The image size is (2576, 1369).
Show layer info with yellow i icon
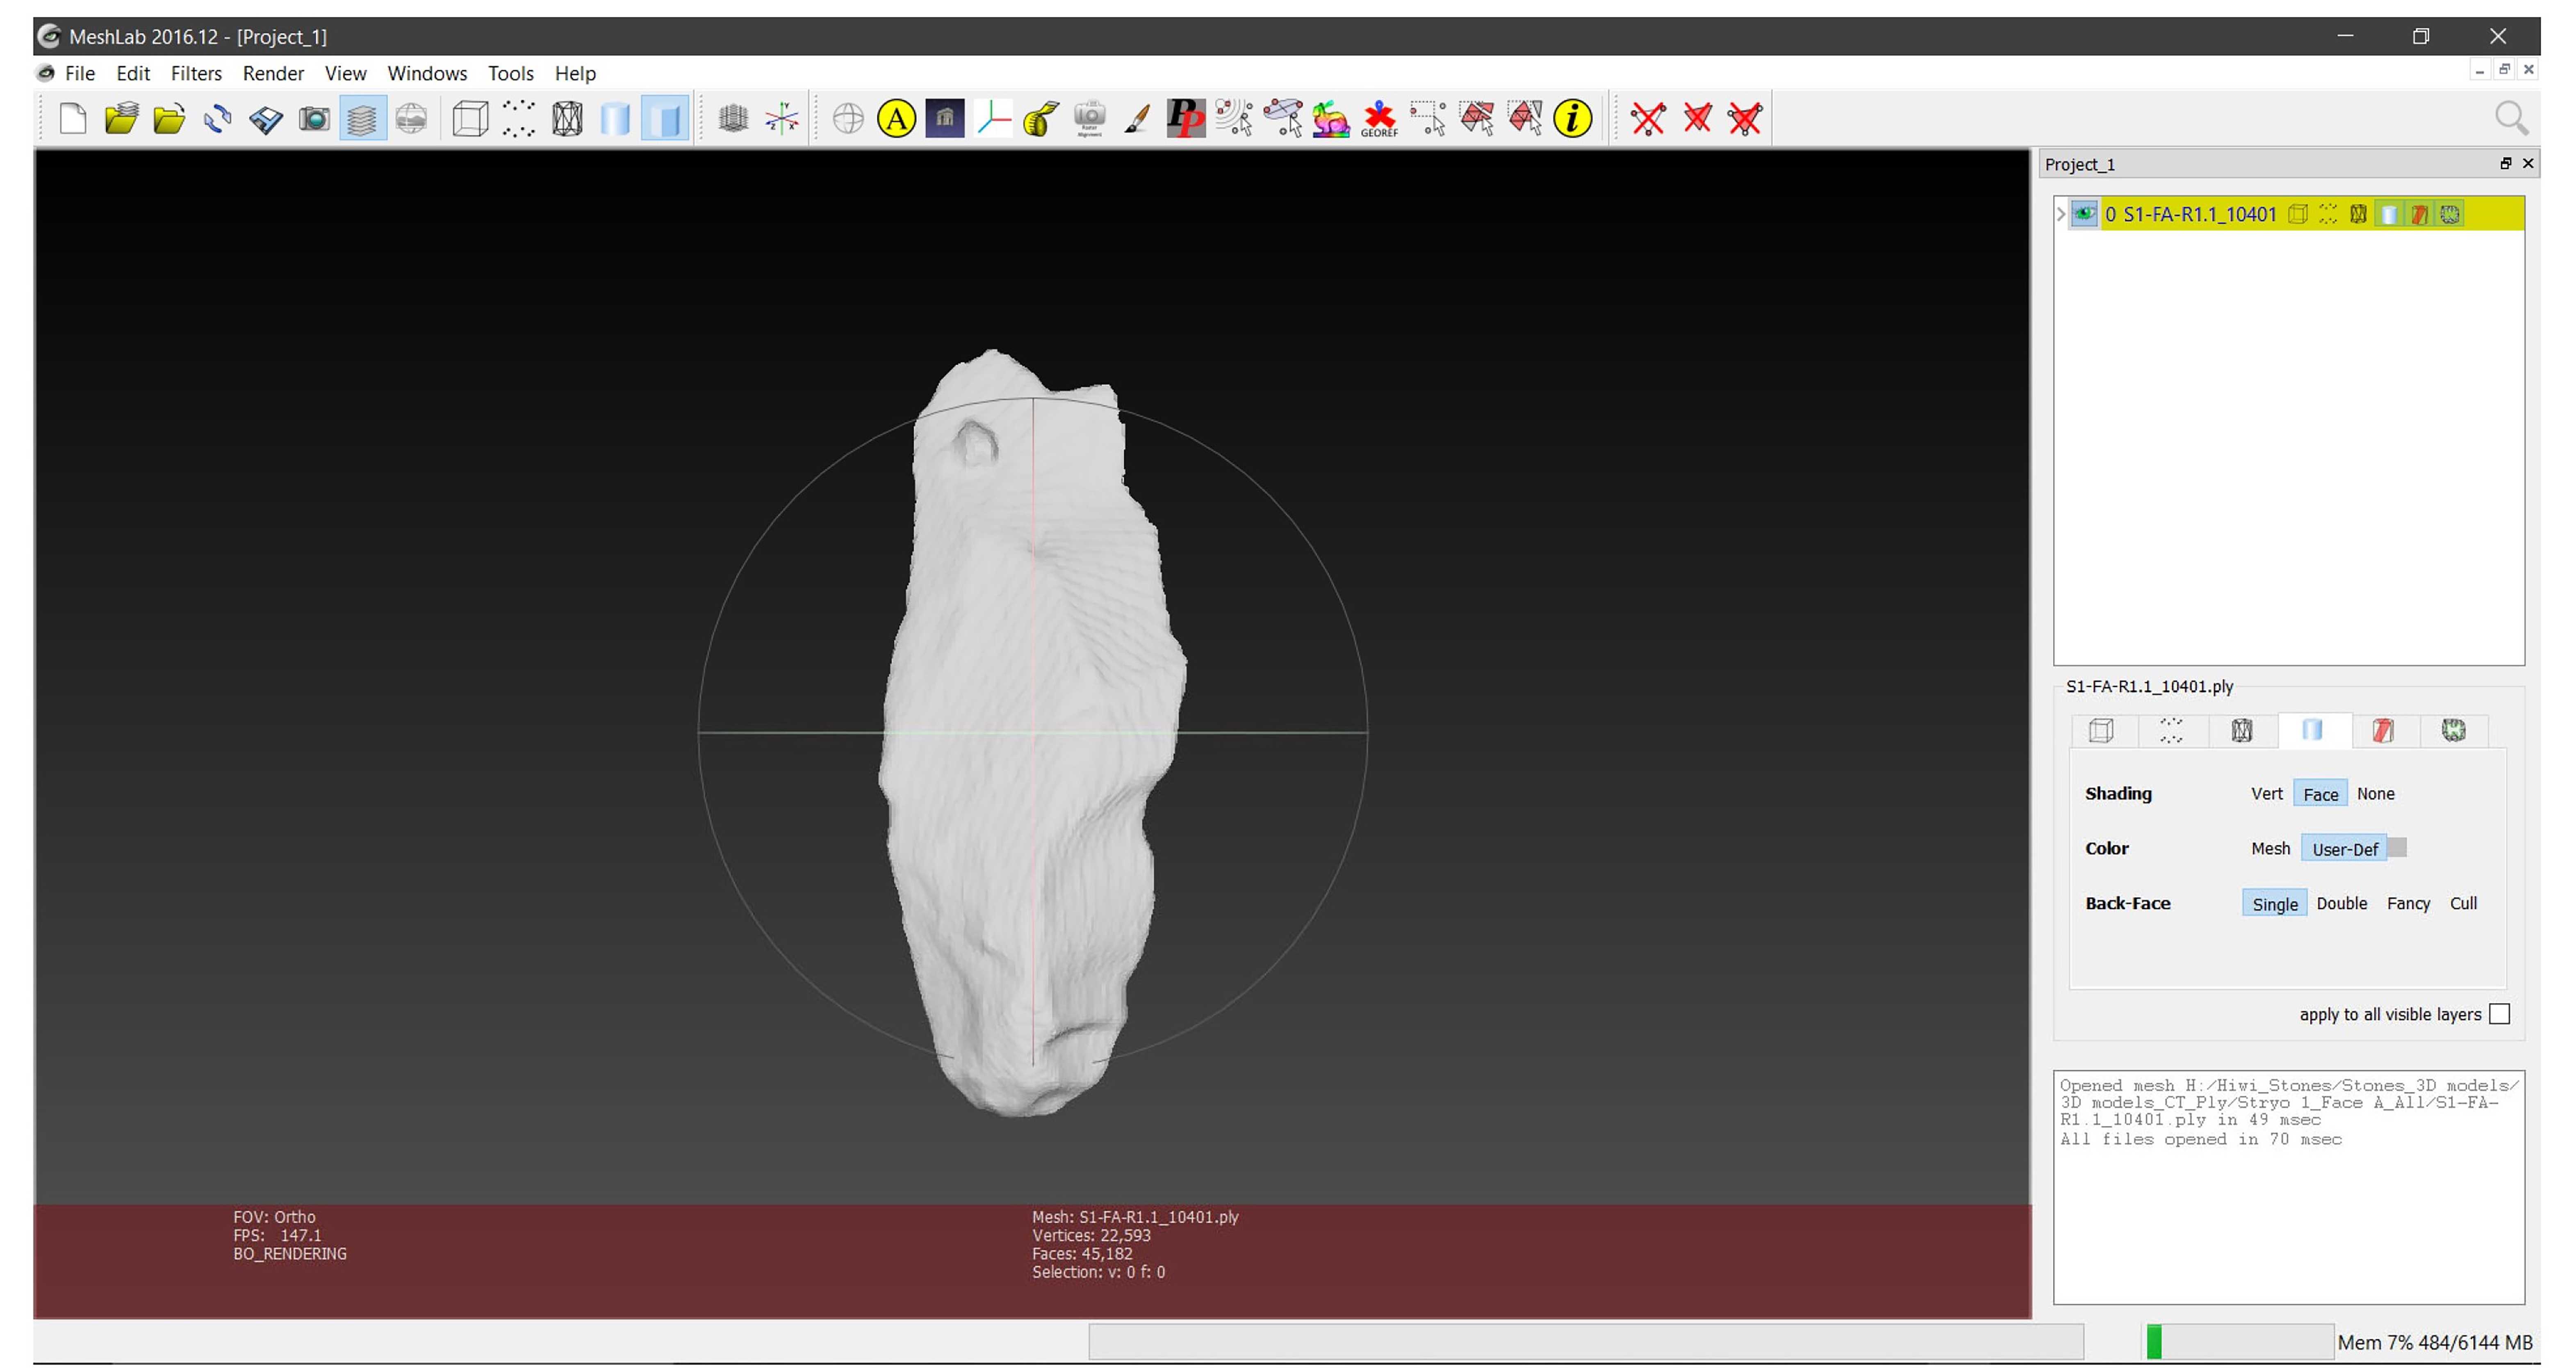(x=1573, y=119)
